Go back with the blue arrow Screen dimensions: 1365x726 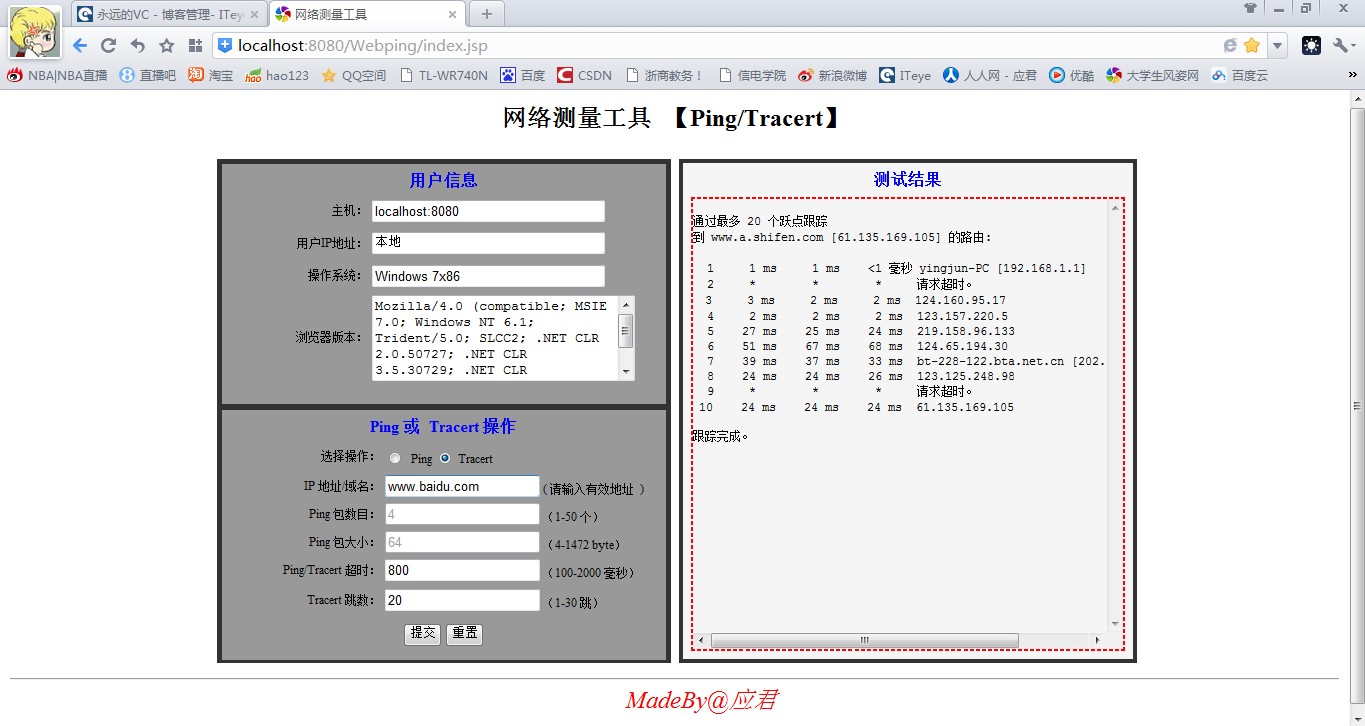click(x=80, y=45)
